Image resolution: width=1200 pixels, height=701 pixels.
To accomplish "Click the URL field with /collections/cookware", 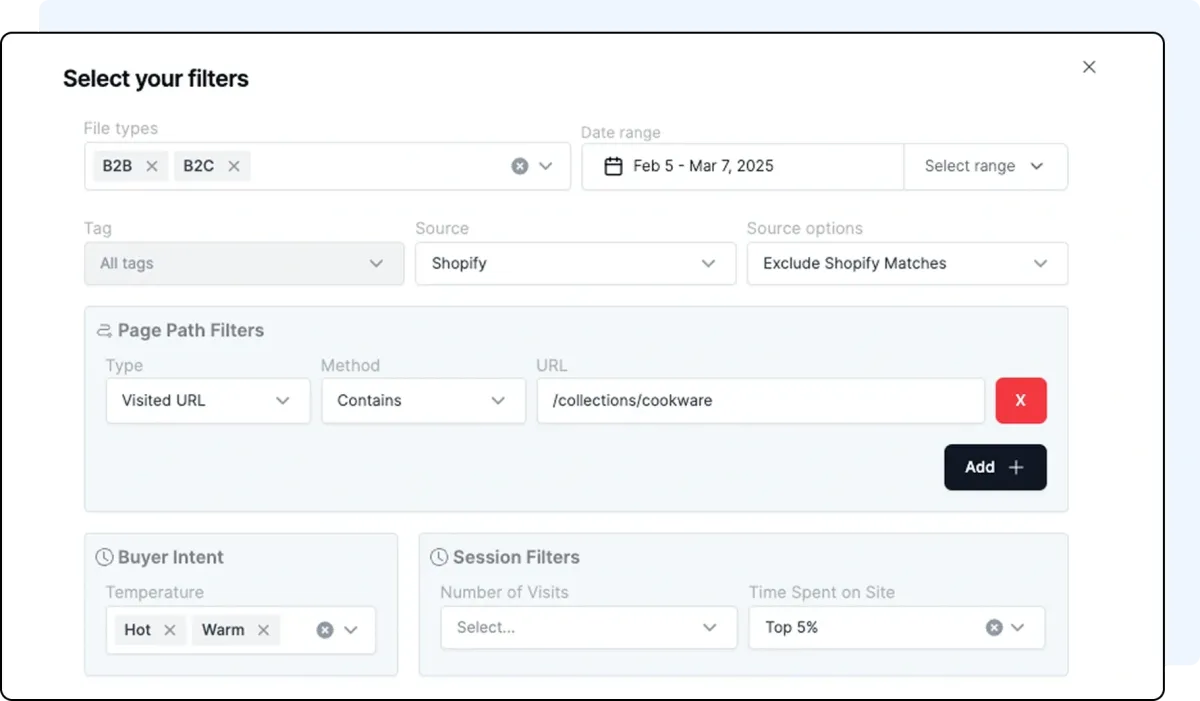I will point(760,400).
